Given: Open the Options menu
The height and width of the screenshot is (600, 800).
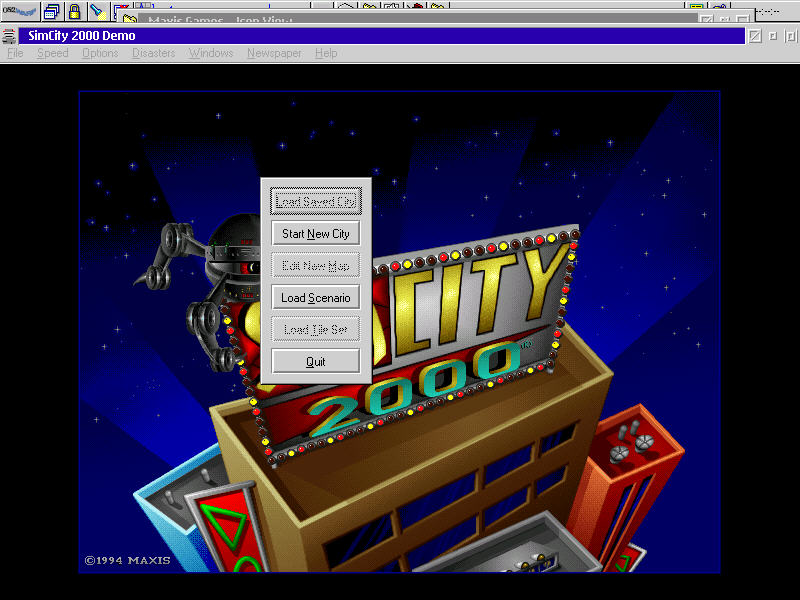Looking at the screenshot, I should 100,53.
